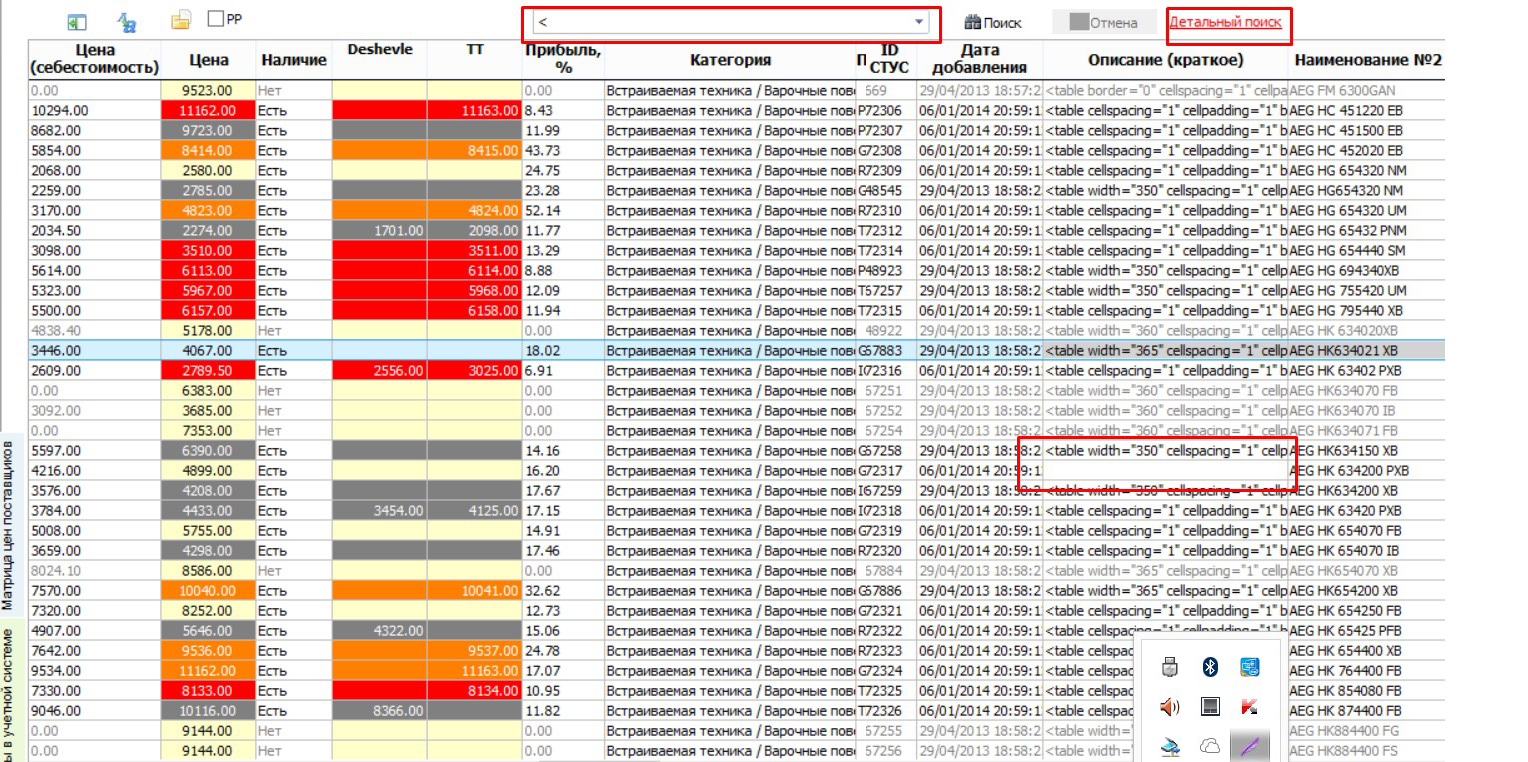Select row AEG FM 6300GAN

click(737, 91)
